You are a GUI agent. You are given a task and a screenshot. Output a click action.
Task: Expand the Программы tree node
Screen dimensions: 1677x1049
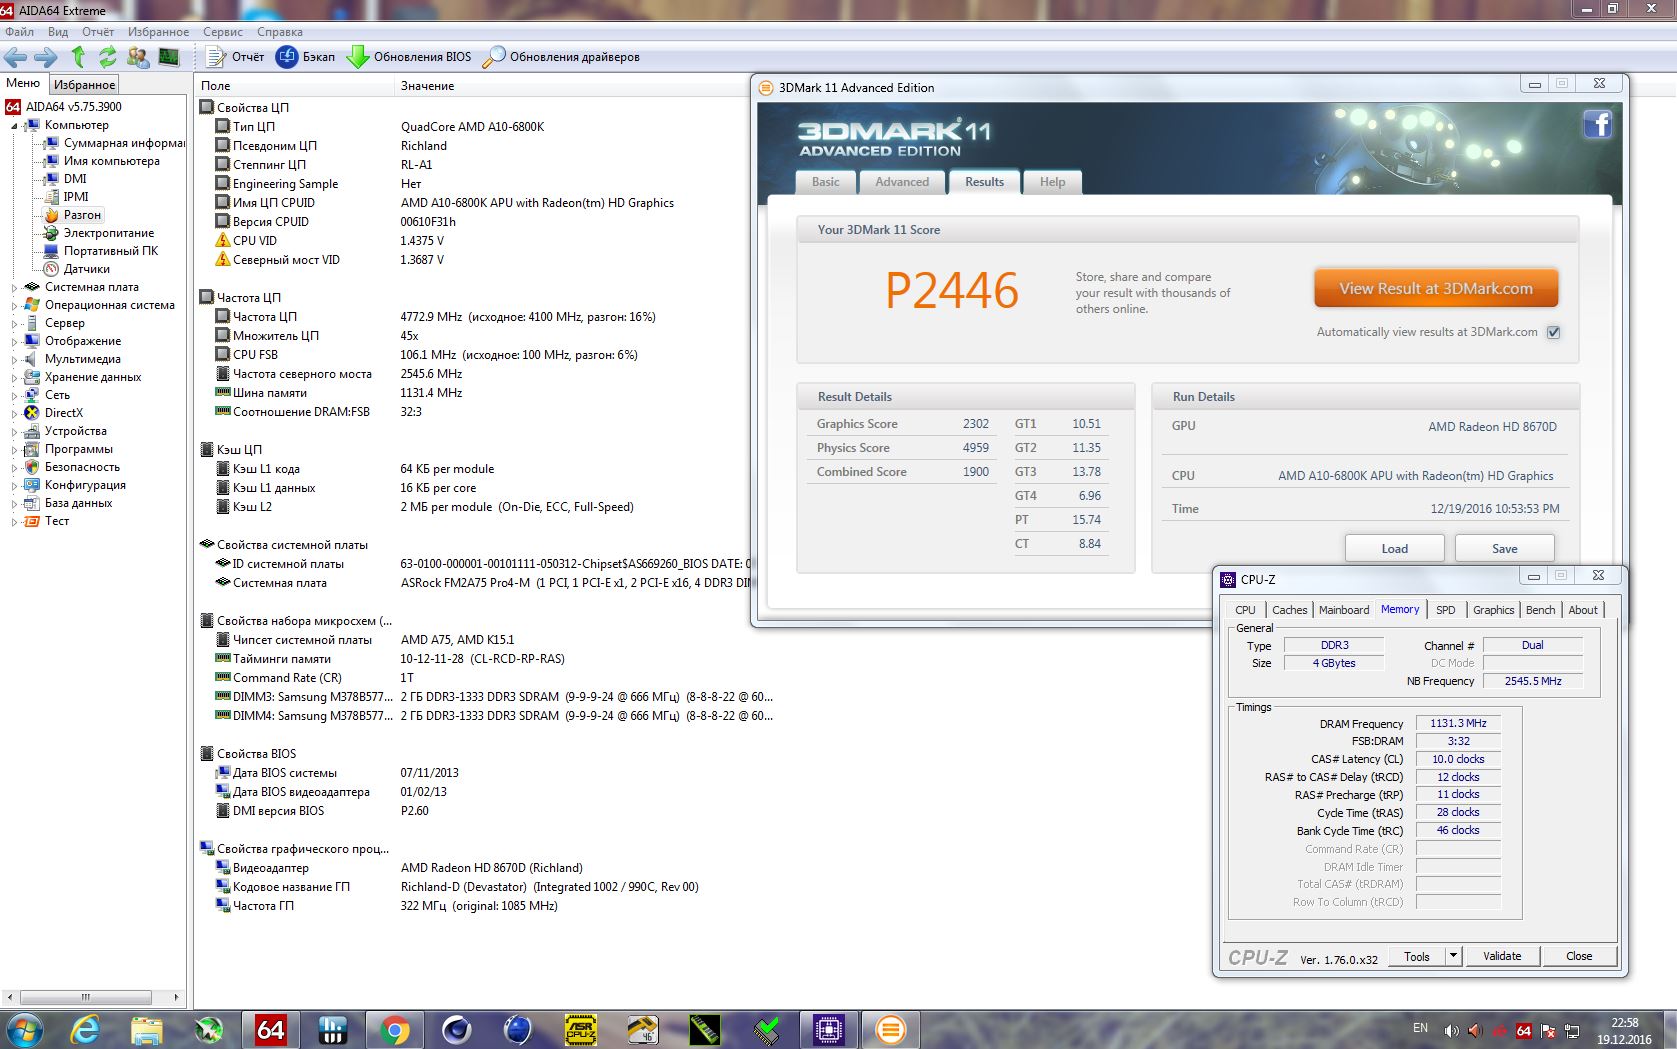(x=14, y=450)
